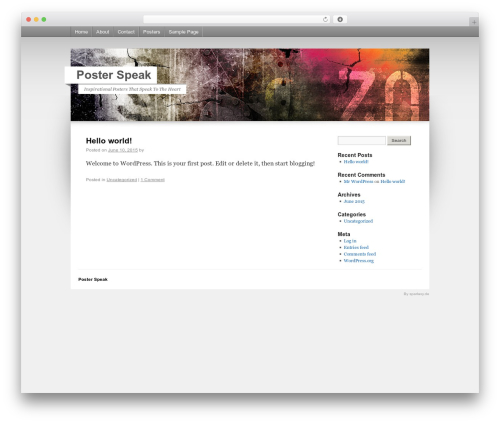Viewport: 500px width, 423px height.
Task: Open the Entries feed link
Action: click(x=356, y=247)
